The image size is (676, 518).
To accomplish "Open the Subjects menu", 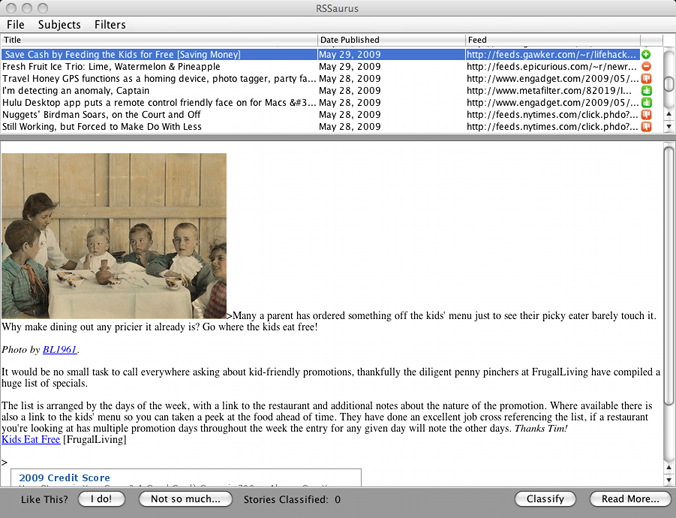I will 59,25.
